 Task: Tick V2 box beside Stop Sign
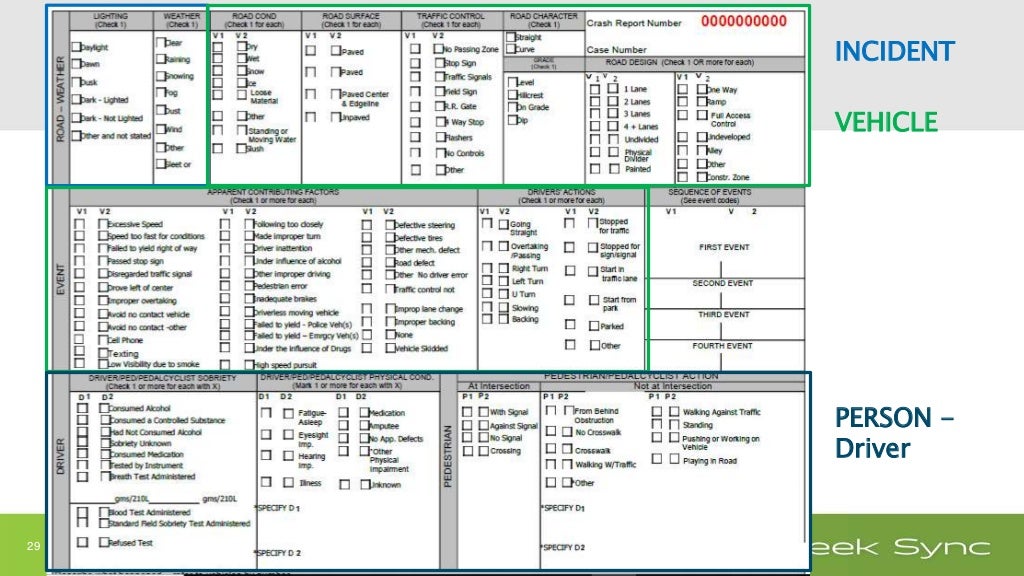pos(440,63)
